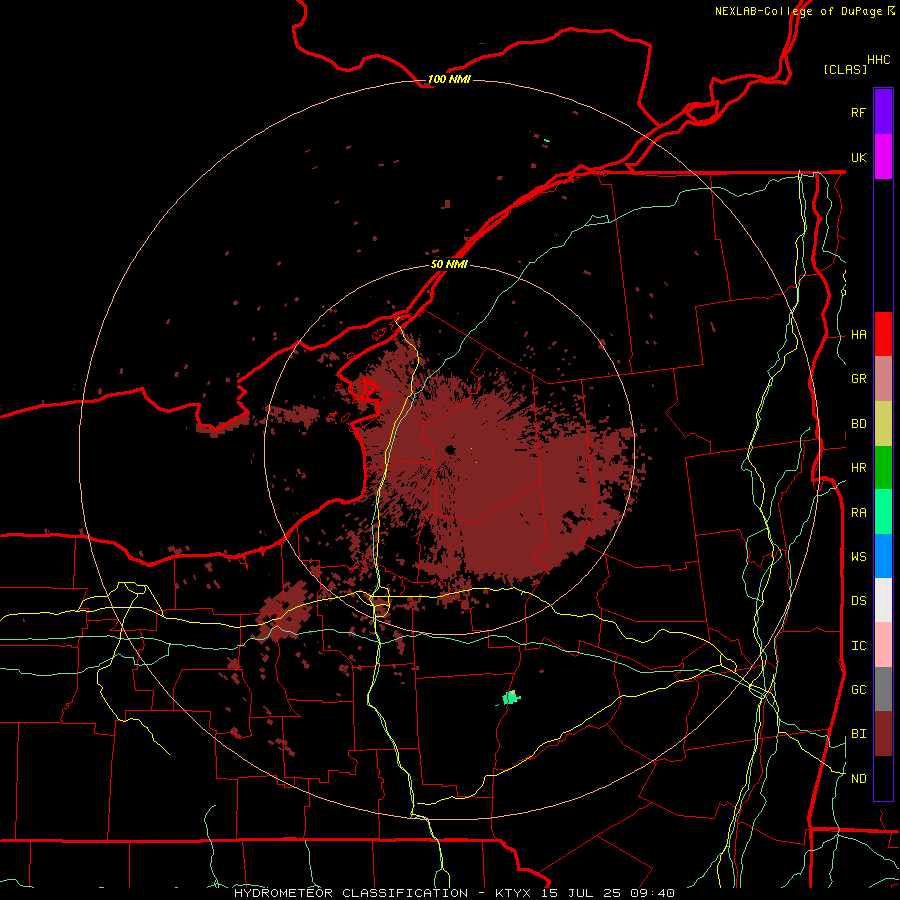Select the GC legend label

coord(859,690)
